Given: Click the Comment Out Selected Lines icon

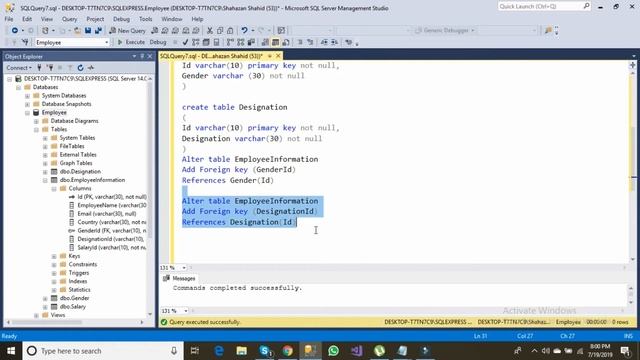Looking at the screenshot, I should pos(300,42).
